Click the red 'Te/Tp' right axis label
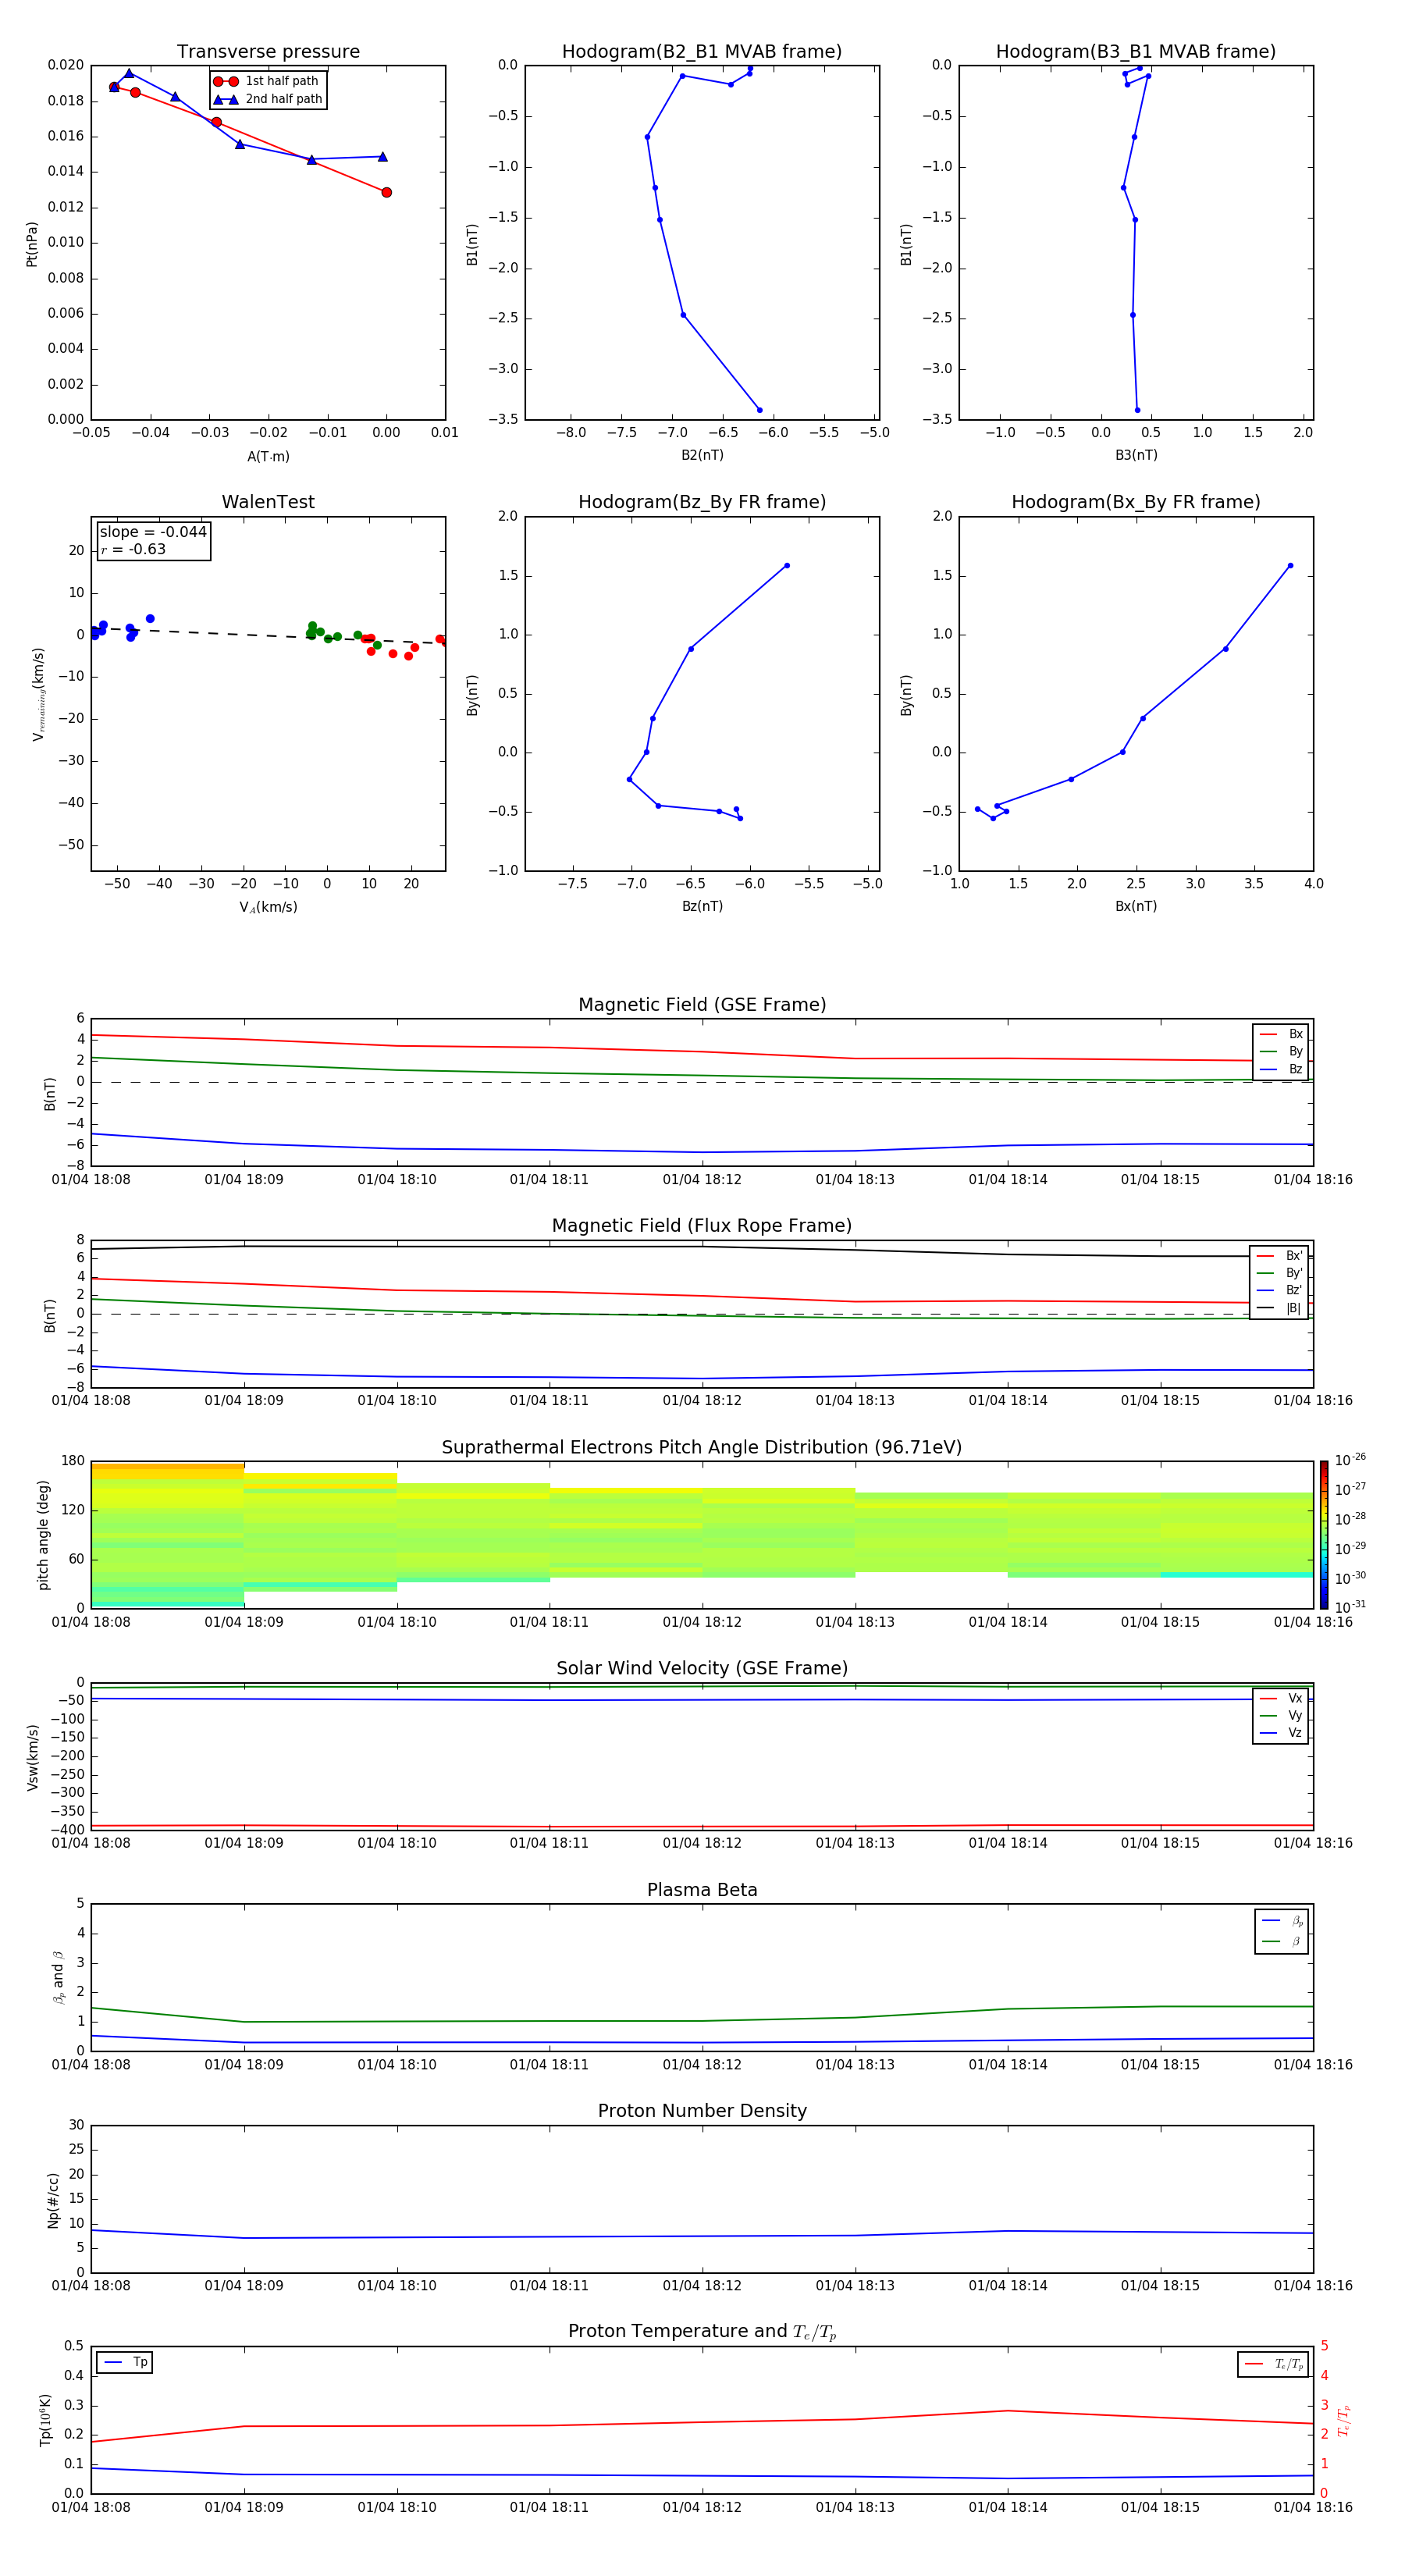 1343,2420
